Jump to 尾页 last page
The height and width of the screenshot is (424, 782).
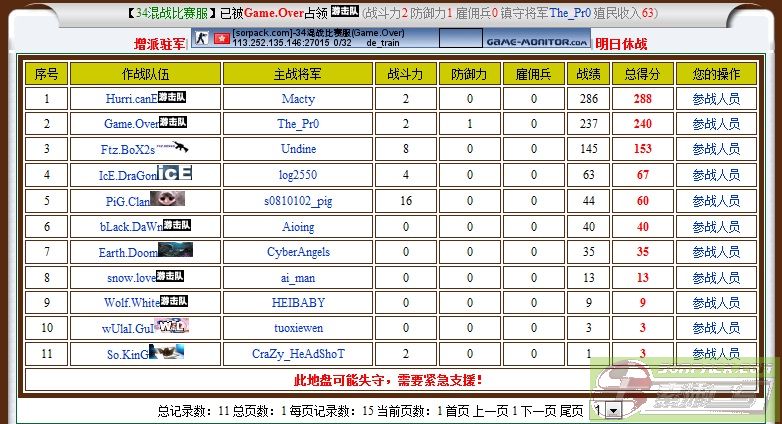coord(571,411)
